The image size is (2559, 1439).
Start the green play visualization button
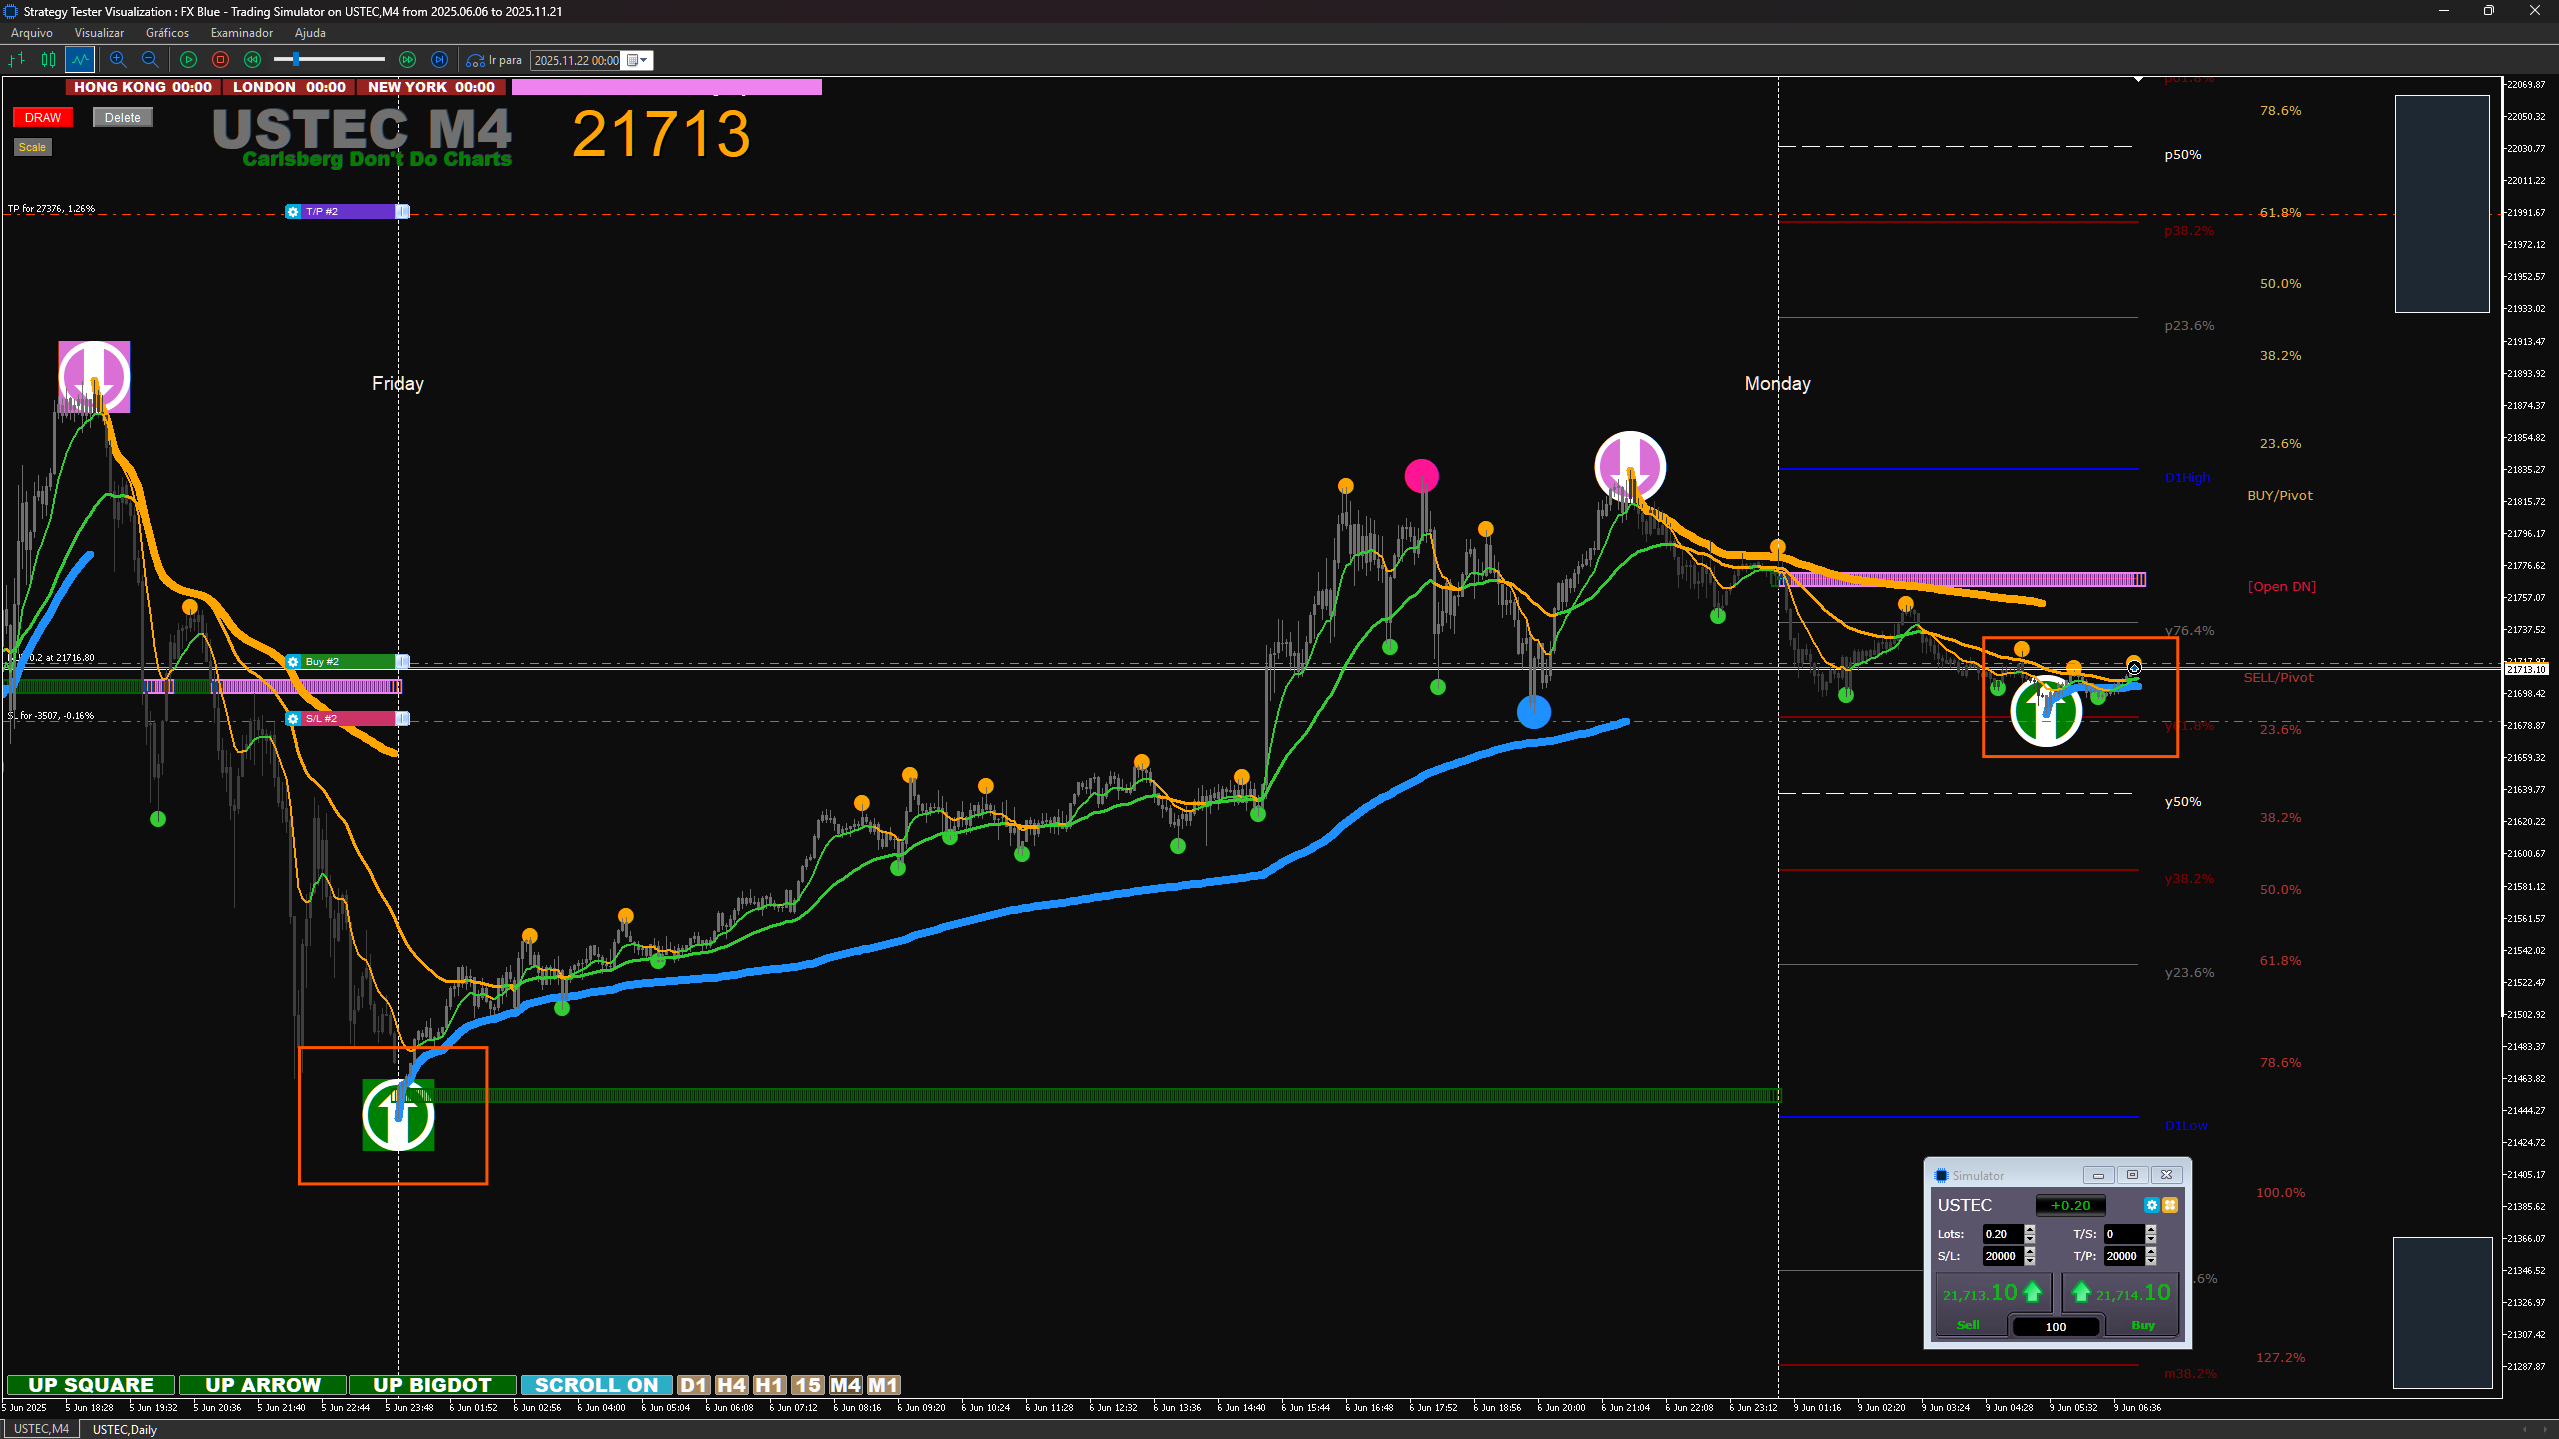188,60
